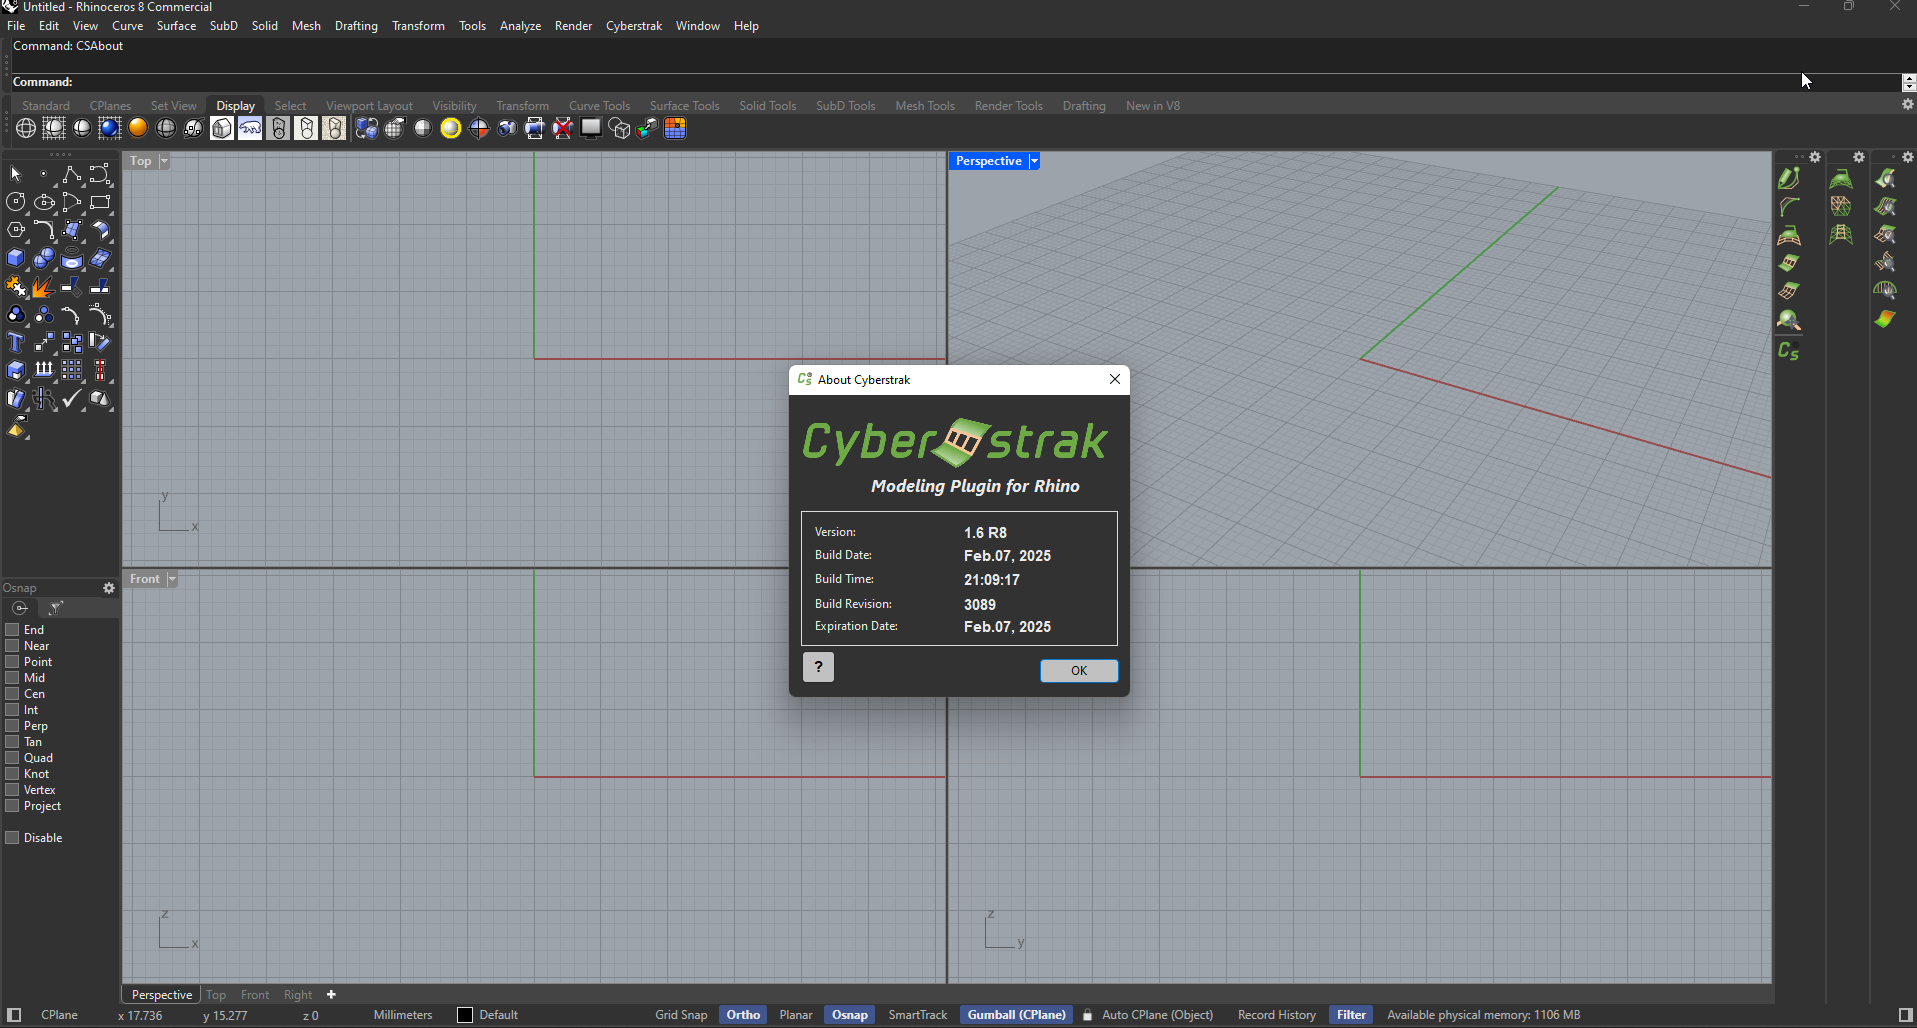The image size is (1917, 1028).
Task: Click the CPlane coordinate label in status bar
Action: [59, 1015]
